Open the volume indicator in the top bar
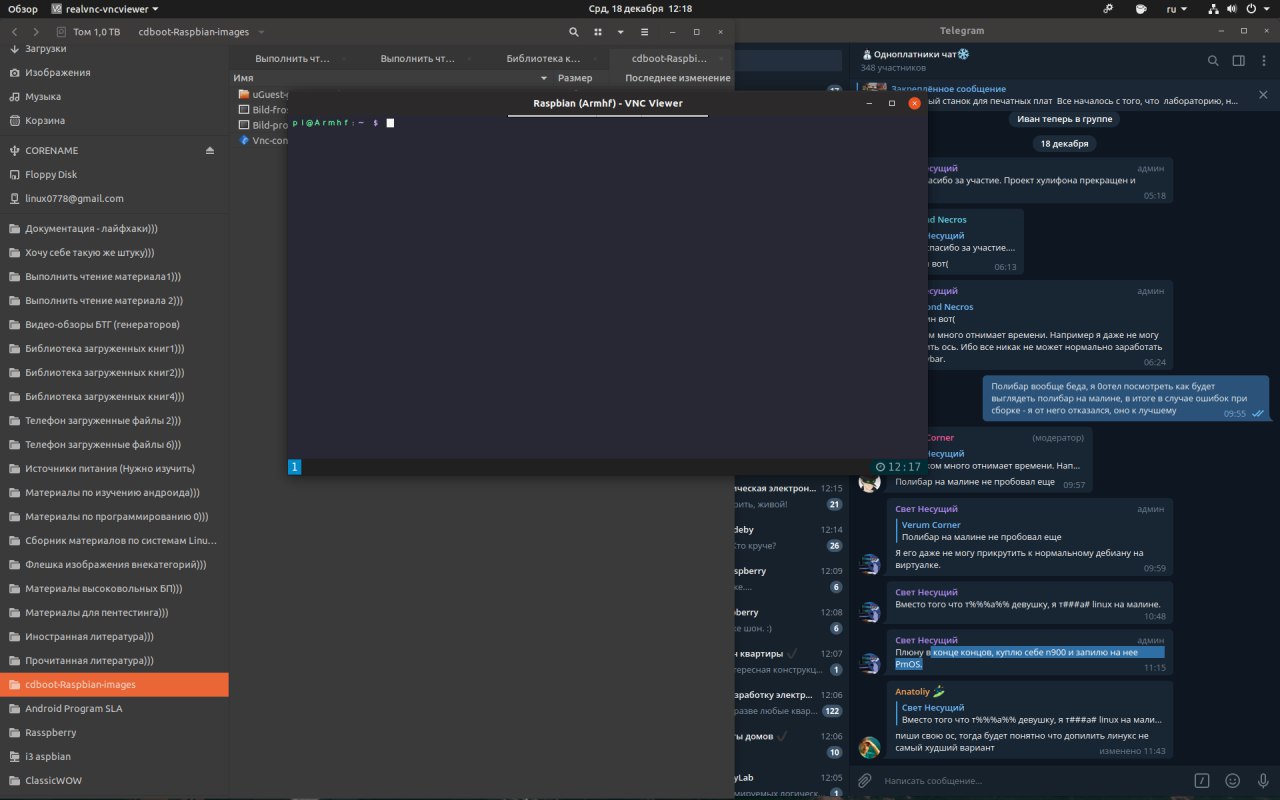Screen dimensions: 1280x800 1234,9
